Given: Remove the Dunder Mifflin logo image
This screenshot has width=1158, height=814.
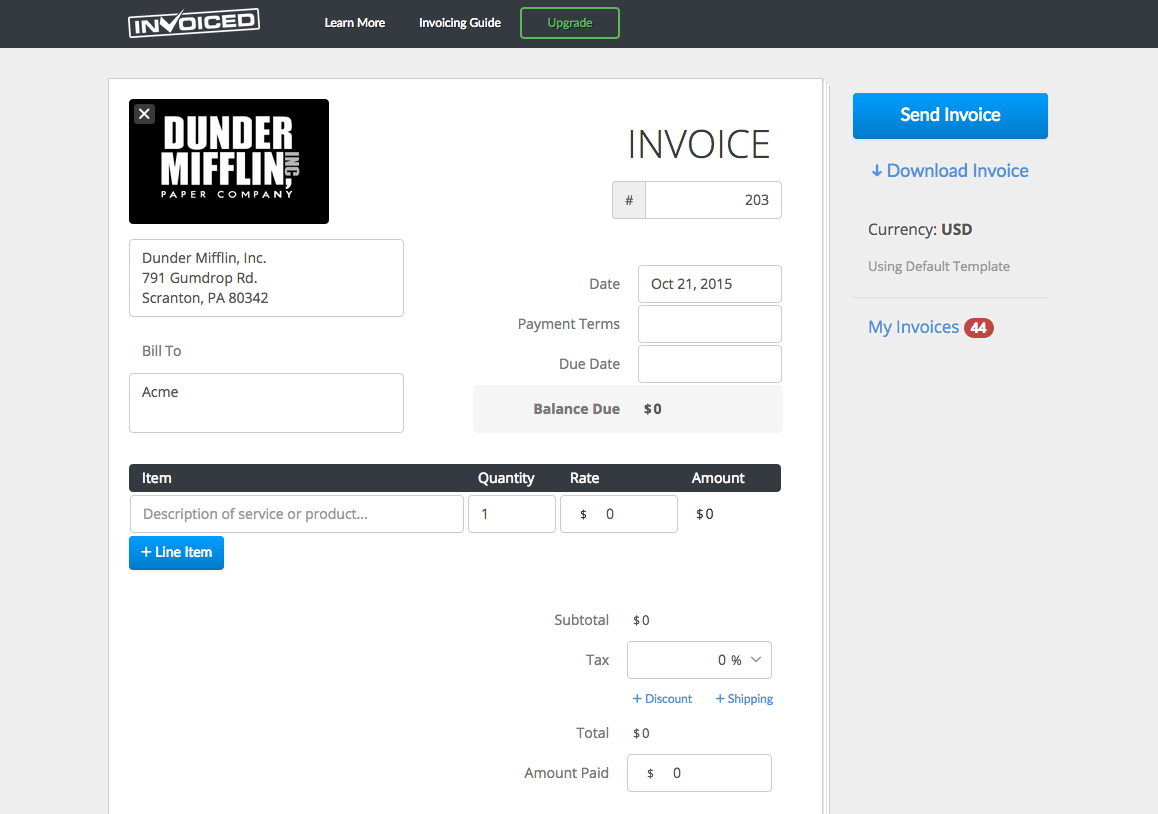Looking at the screenshot, I should [x=145, y=114].
